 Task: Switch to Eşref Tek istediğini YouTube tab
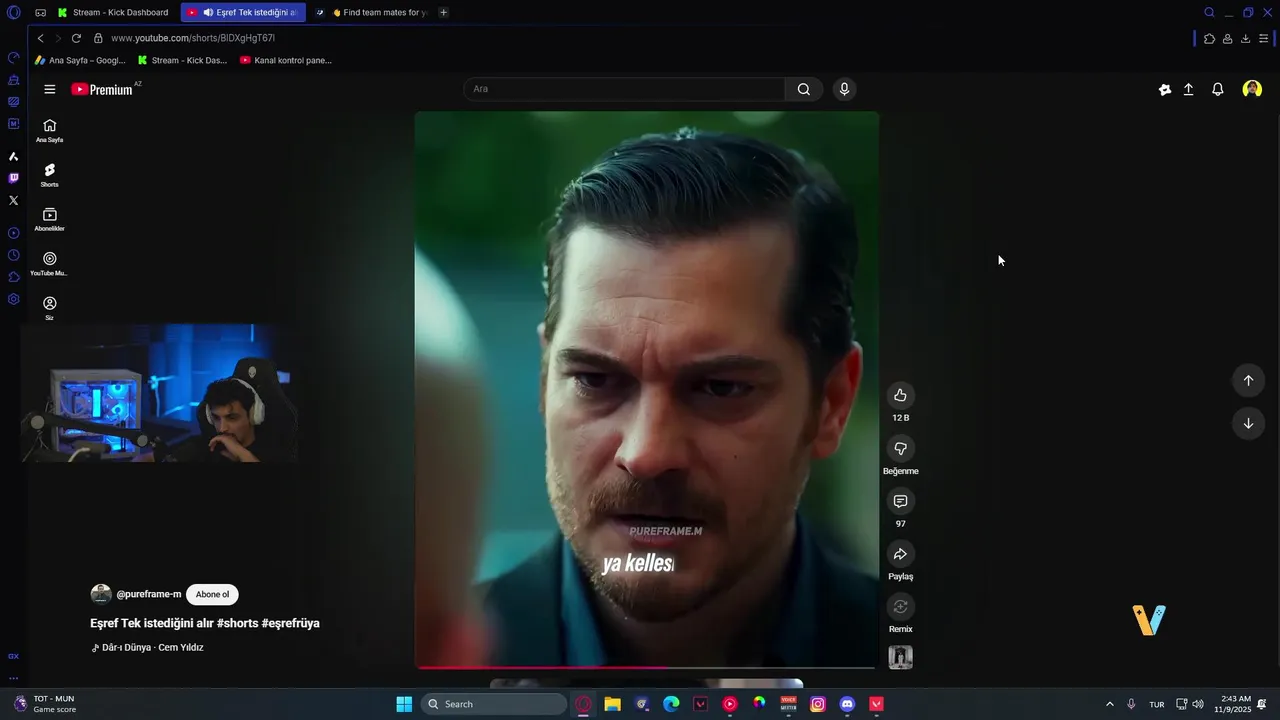[x=243, y=12]
